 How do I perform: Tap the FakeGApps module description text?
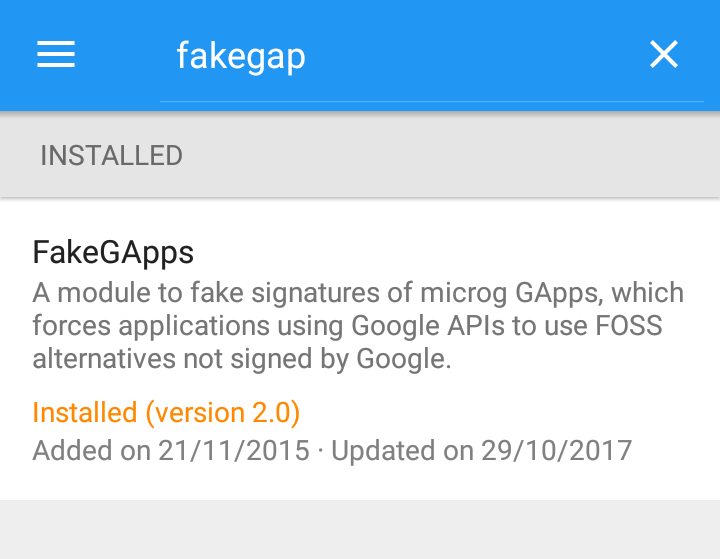358,326
